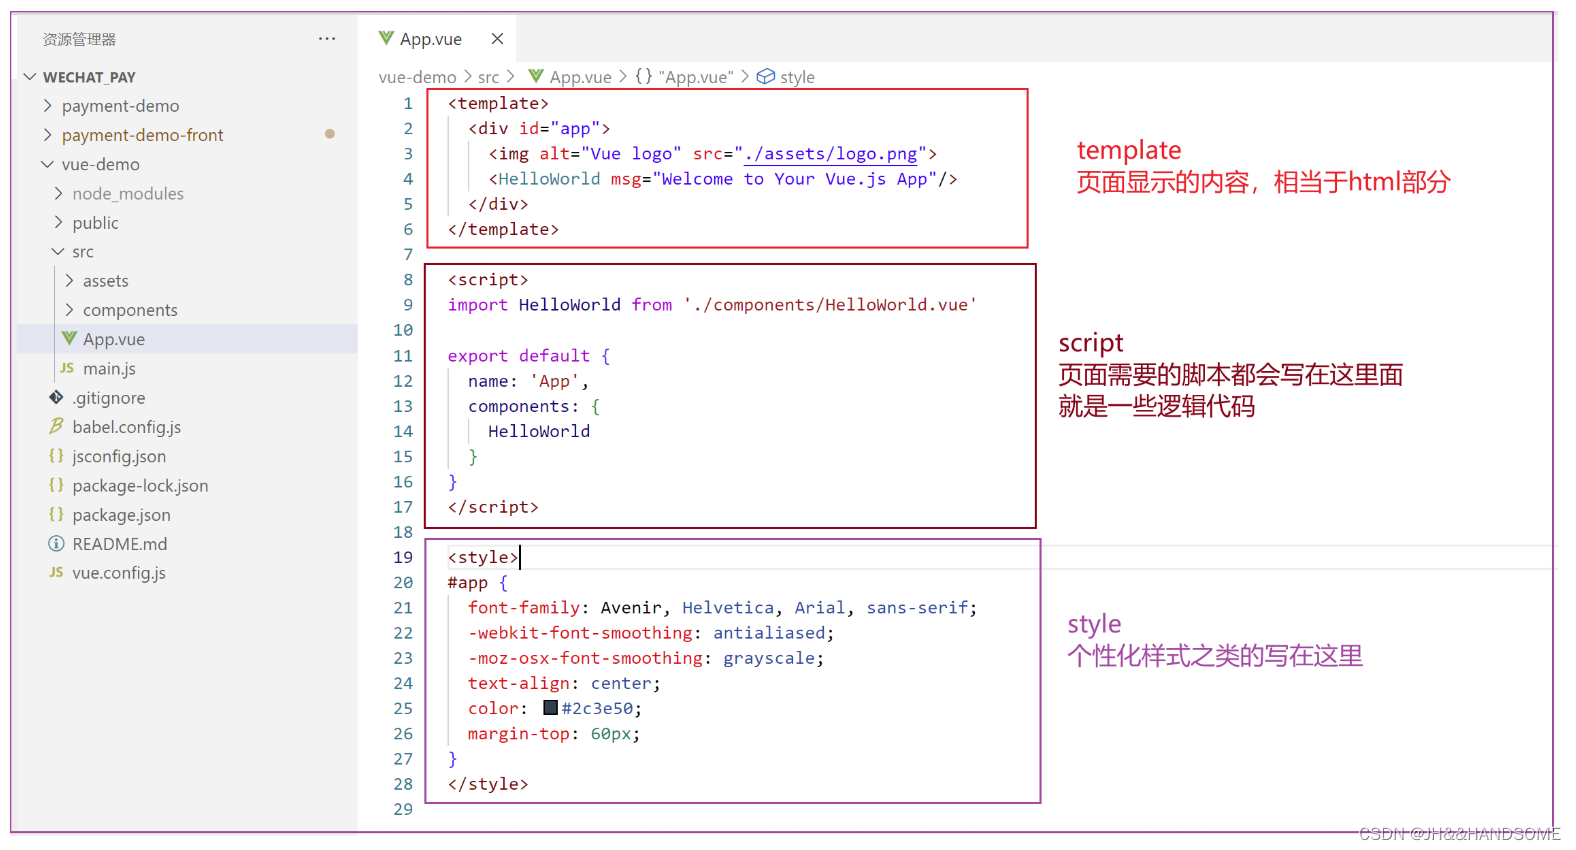Click the Vue icon on App.vue tab
Viewport: 1576px width, 850px height.
(386, 38)
